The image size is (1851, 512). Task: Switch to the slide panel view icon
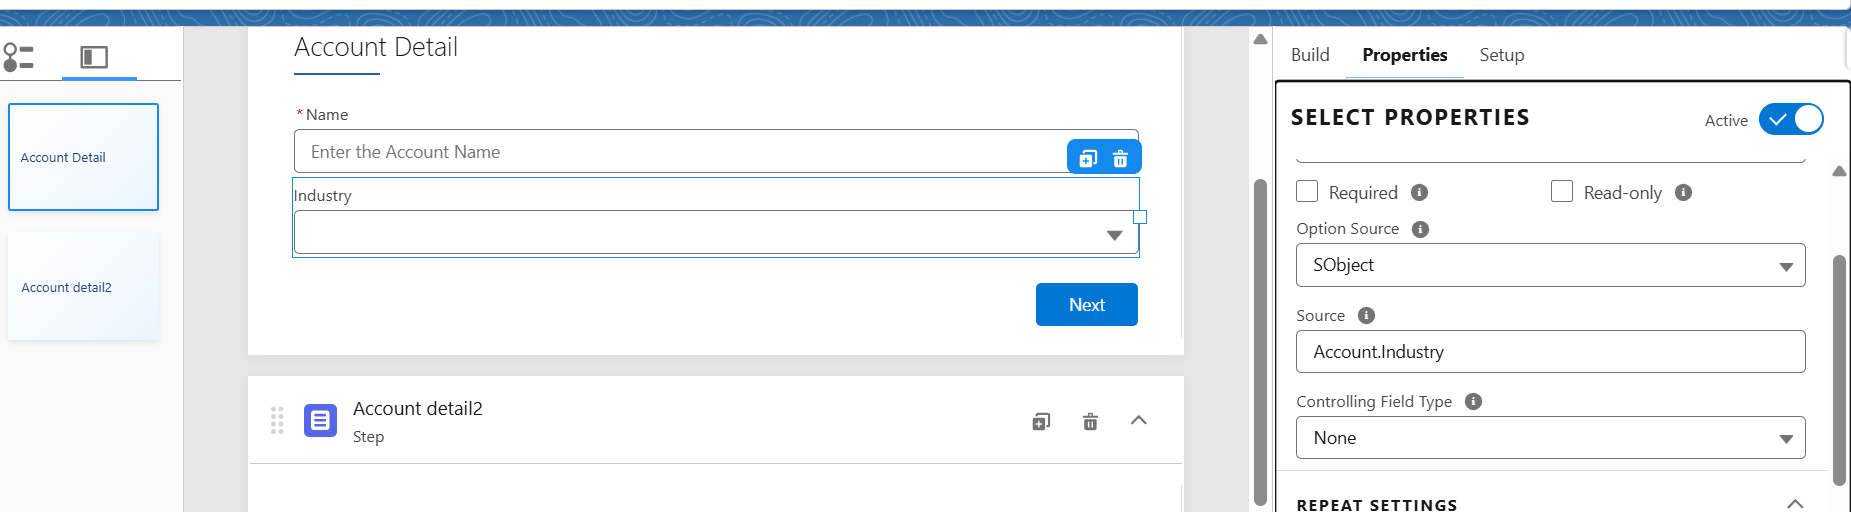pos(94,57)
